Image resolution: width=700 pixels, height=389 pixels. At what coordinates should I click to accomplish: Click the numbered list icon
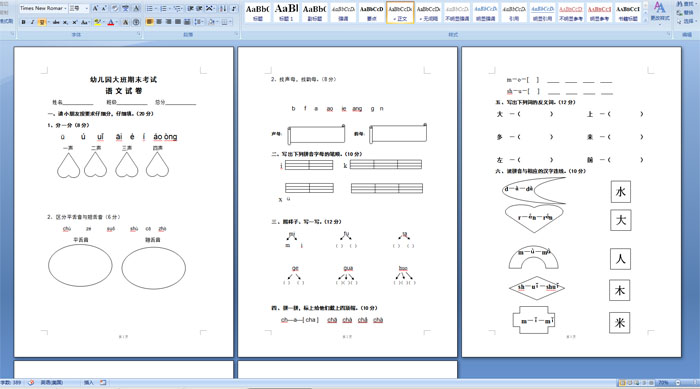point(164,8)
